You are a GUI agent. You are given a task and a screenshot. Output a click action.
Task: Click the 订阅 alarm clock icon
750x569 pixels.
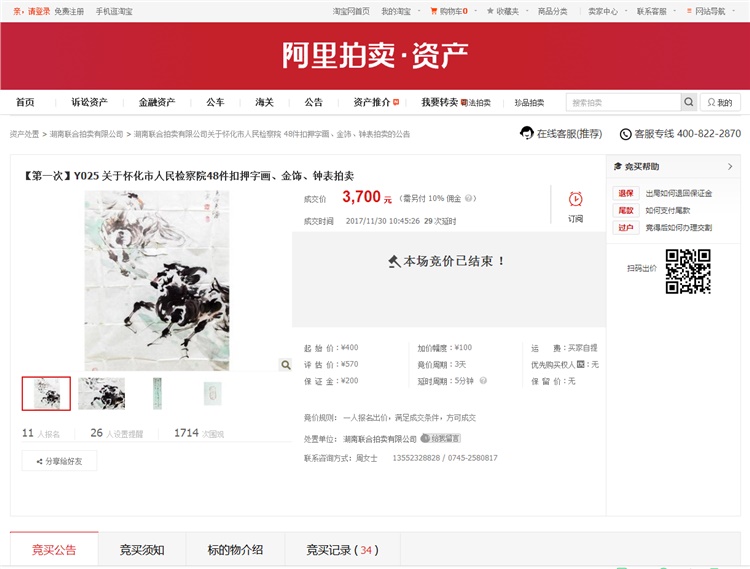575,199
